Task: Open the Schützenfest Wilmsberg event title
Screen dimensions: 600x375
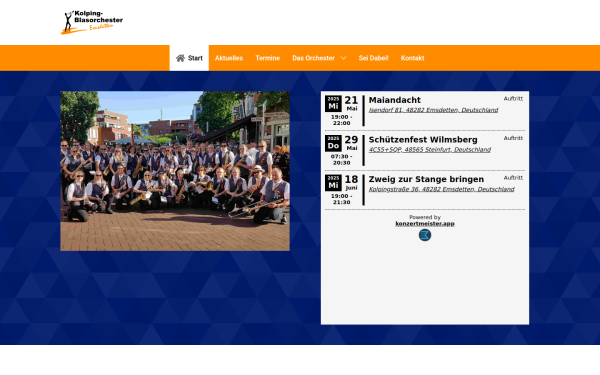Action: coord(423,140)
